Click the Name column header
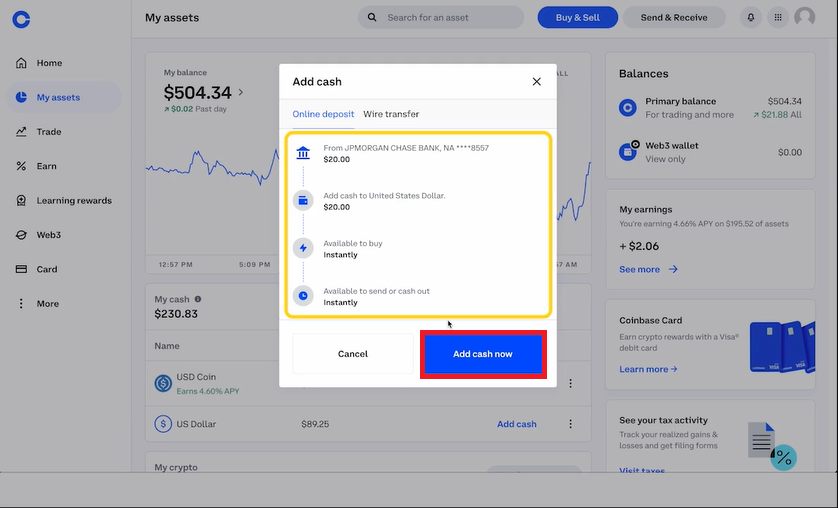The image size is (838, 508). tap(167, 346)
